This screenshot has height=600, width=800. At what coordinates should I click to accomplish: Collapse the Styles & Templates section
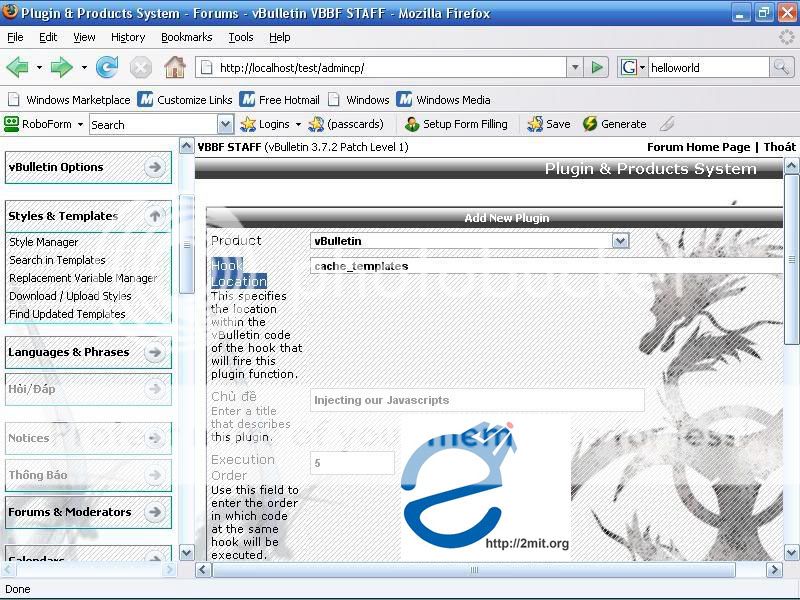[x=155, y=216]
